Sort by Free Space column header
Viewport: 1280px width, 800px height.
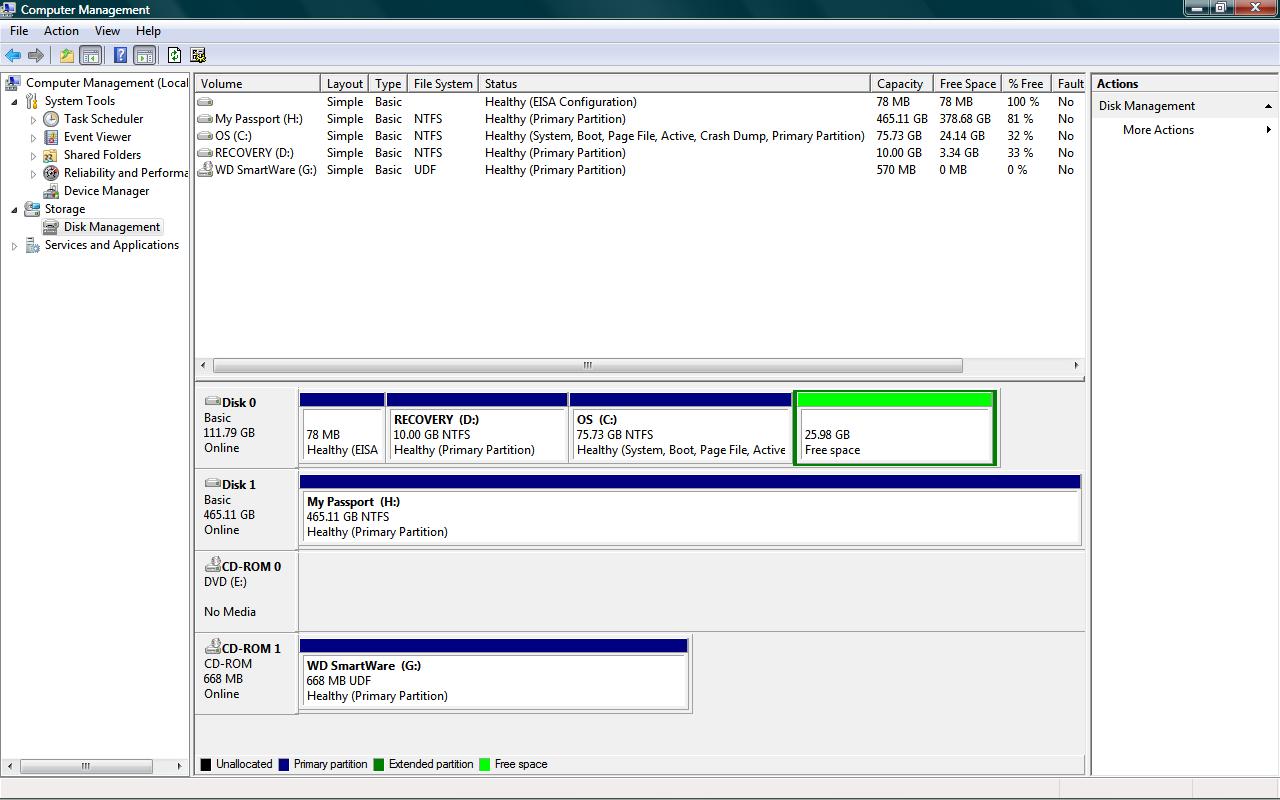pyautogui.click(x=967, y=84)
